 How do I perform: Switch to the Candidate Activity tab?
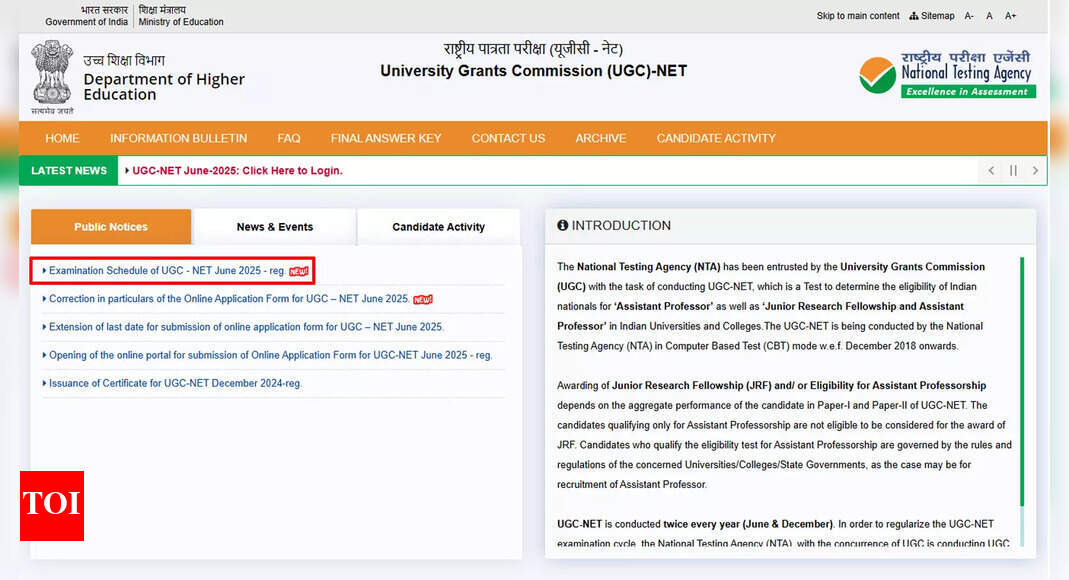tap(438, 227)
